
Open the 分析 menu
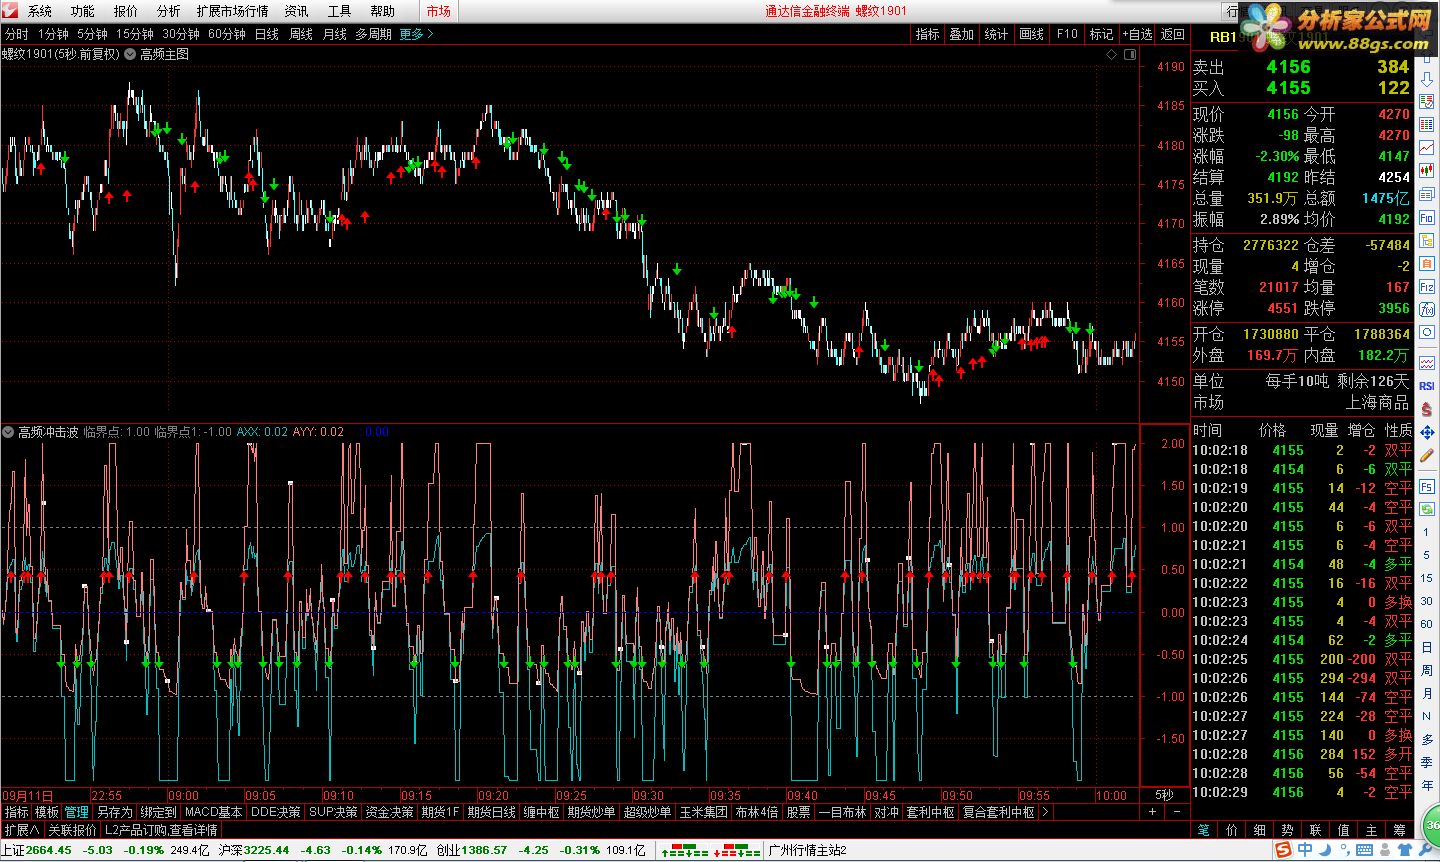169,11
